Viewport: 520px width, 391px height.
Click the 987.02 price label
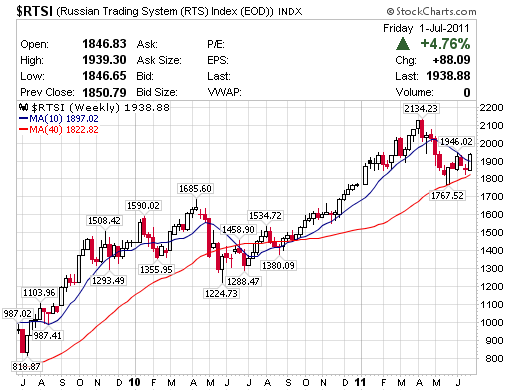point(17,313)
